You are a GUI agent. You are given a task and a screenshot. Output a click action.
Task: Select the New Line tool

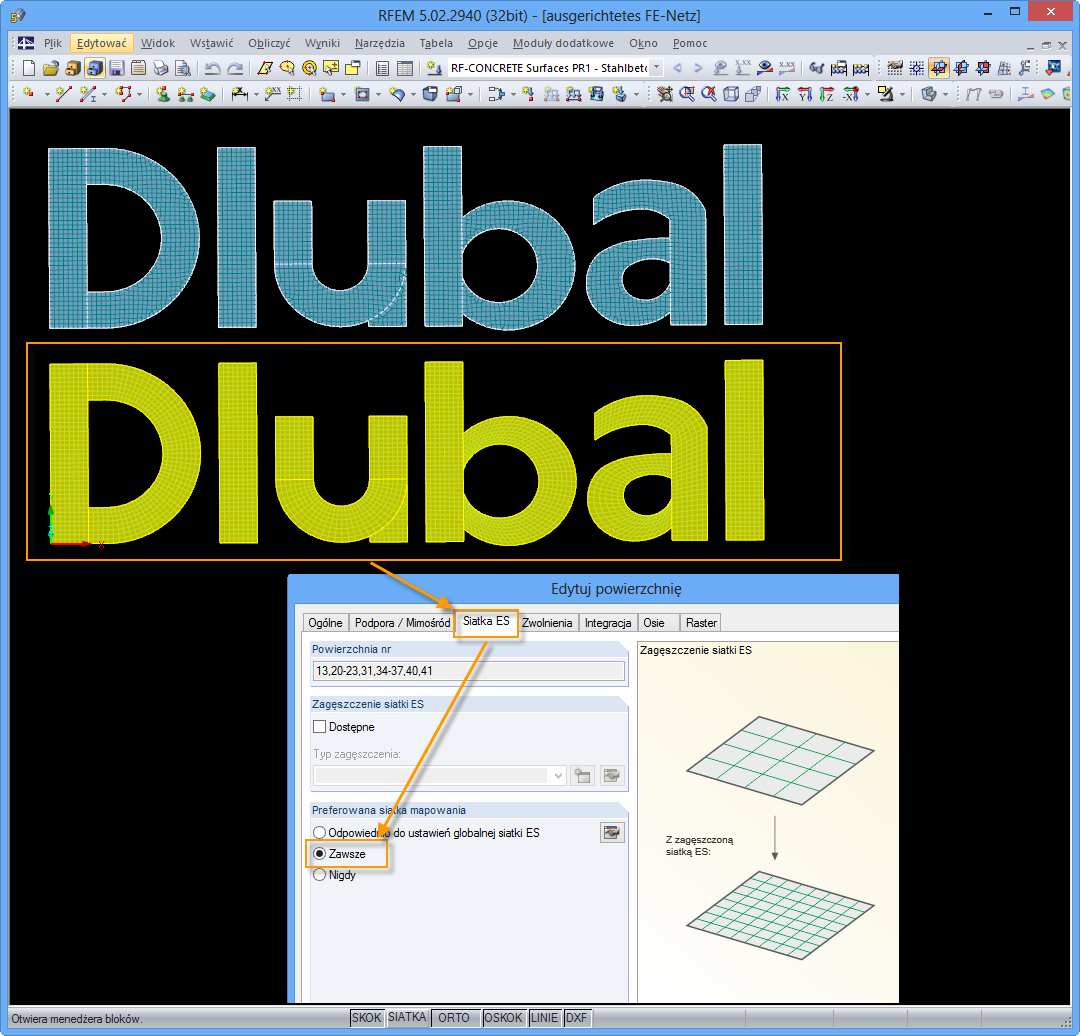click(63, 94)
